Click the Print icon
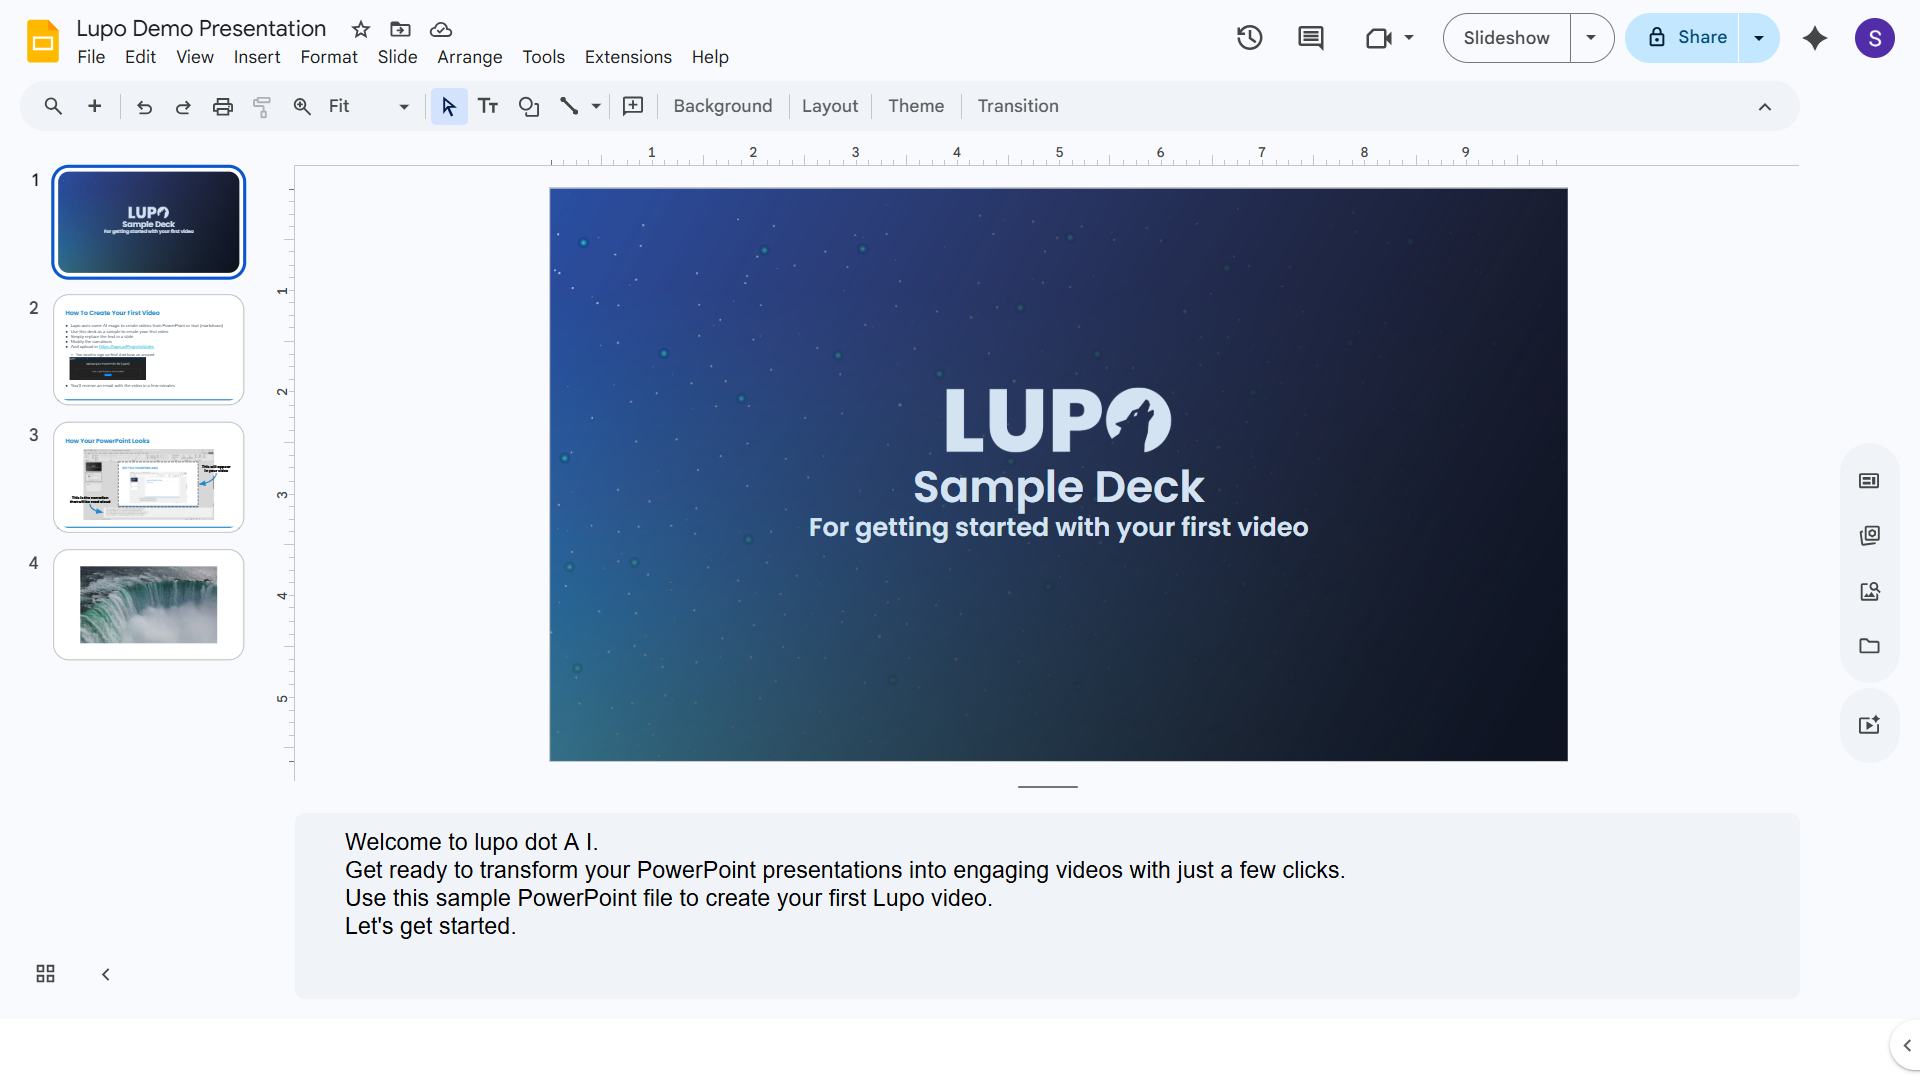The height and width of the screenshot is (1080, 1920). pyautogui.click(x=223, y=106)
